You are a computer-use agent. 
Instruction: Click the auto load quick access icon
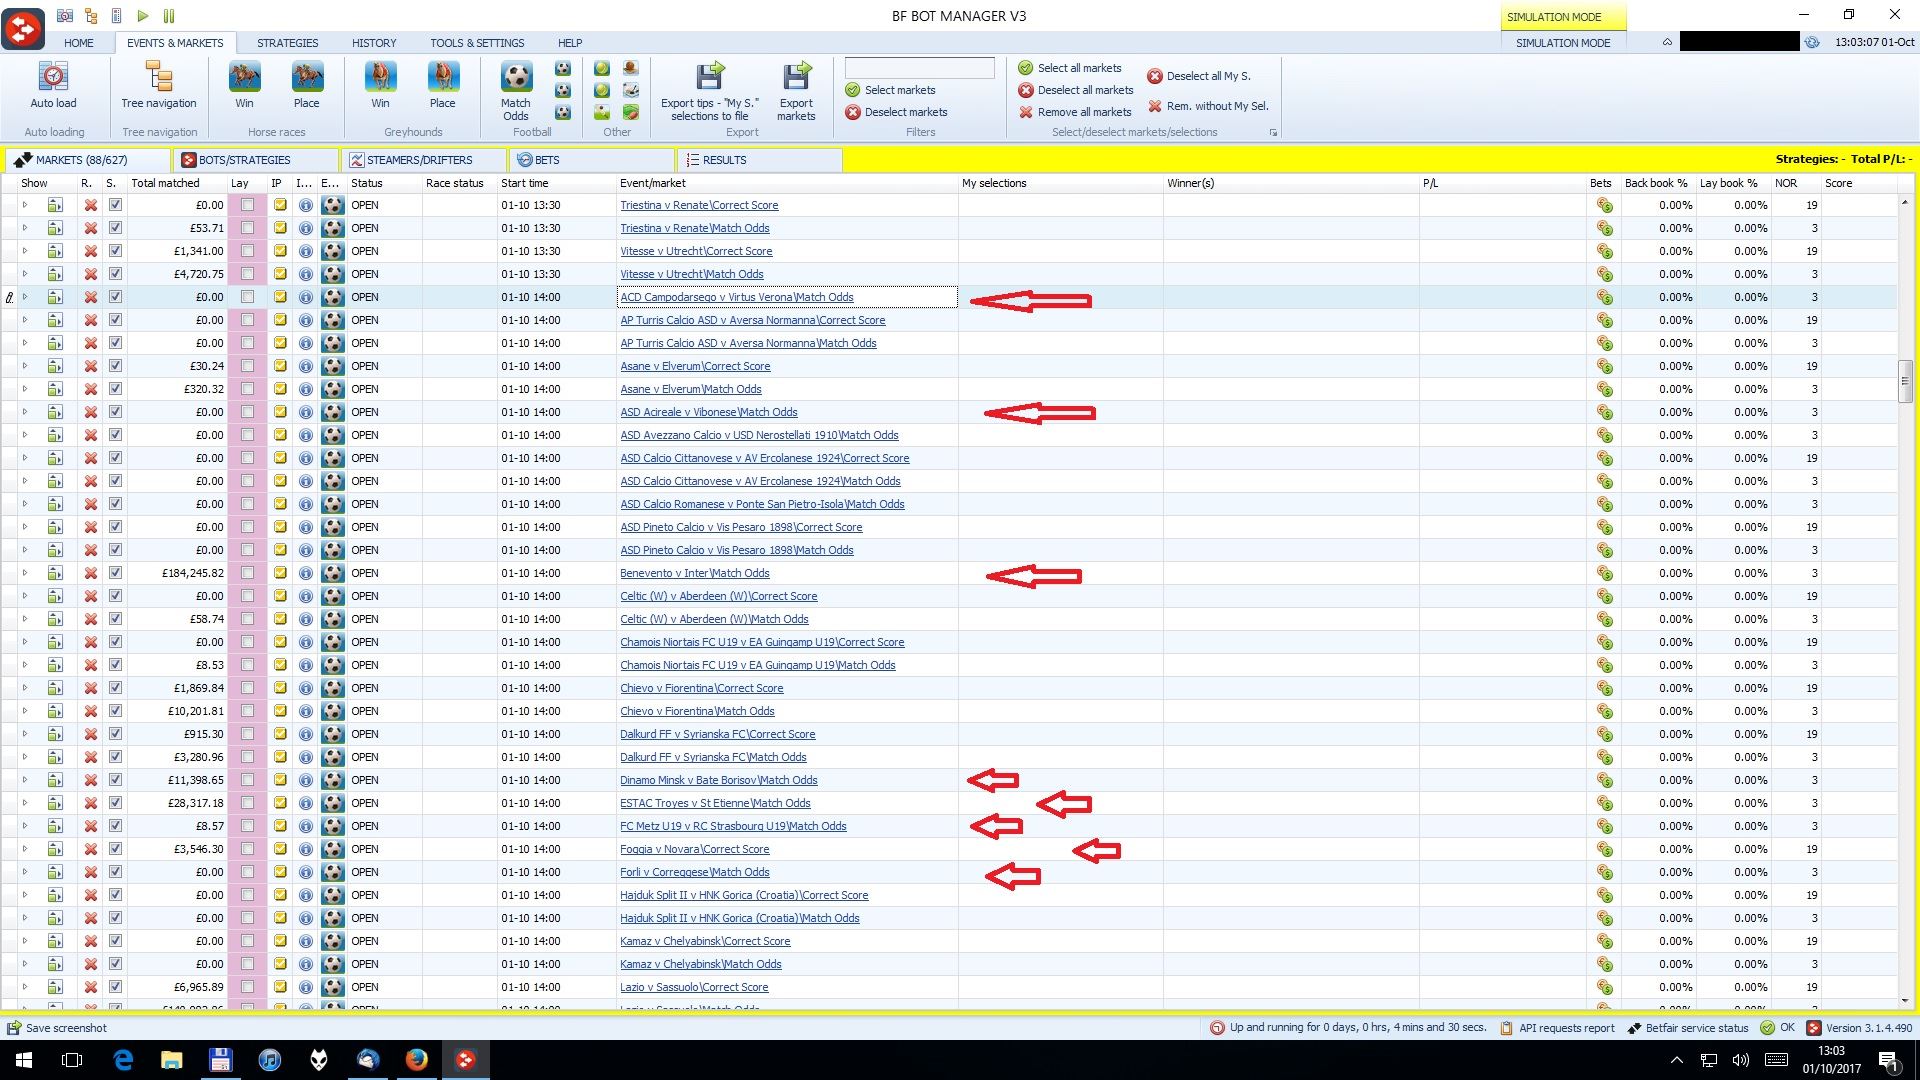(x=65, y=16)
